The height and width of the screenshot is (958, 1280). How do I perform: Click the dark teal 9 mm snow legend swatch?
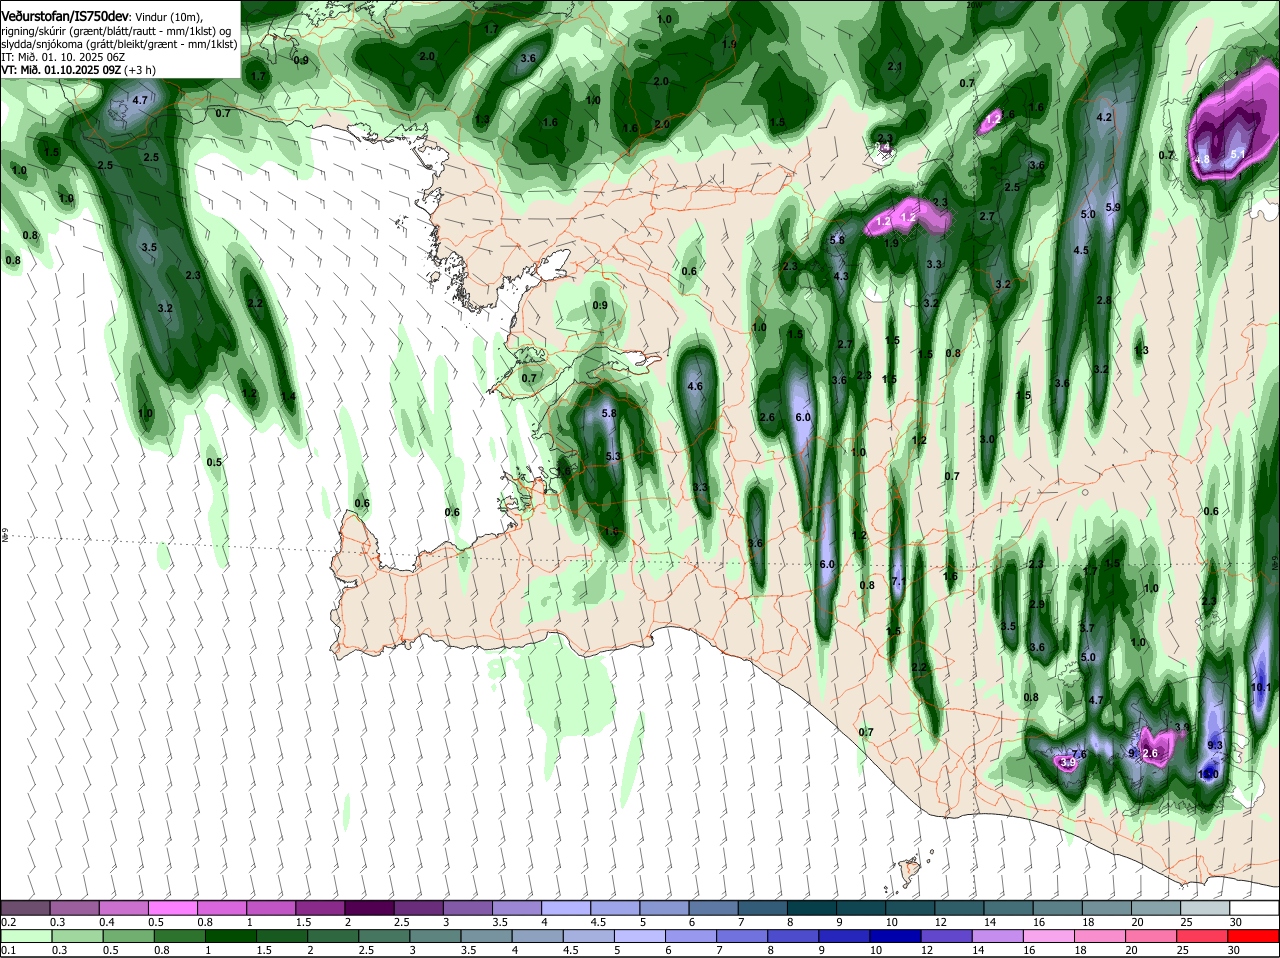pos(863,907)
